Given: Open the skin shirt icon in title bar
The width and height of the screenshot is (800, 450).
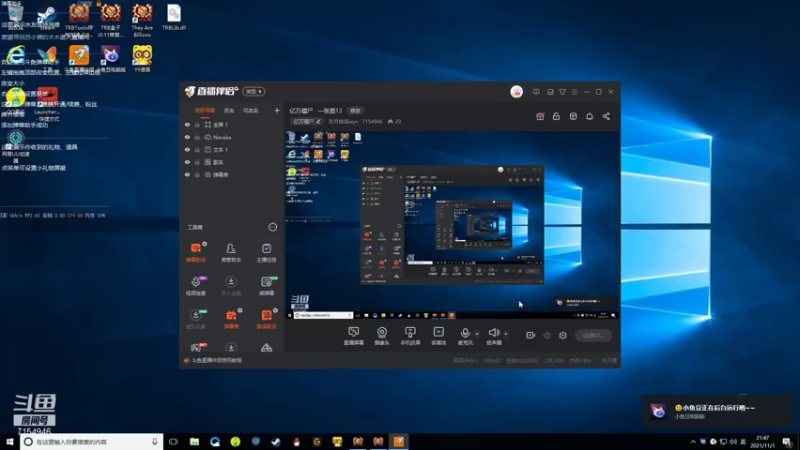Looking at the screenshot, I should (562, 92).
